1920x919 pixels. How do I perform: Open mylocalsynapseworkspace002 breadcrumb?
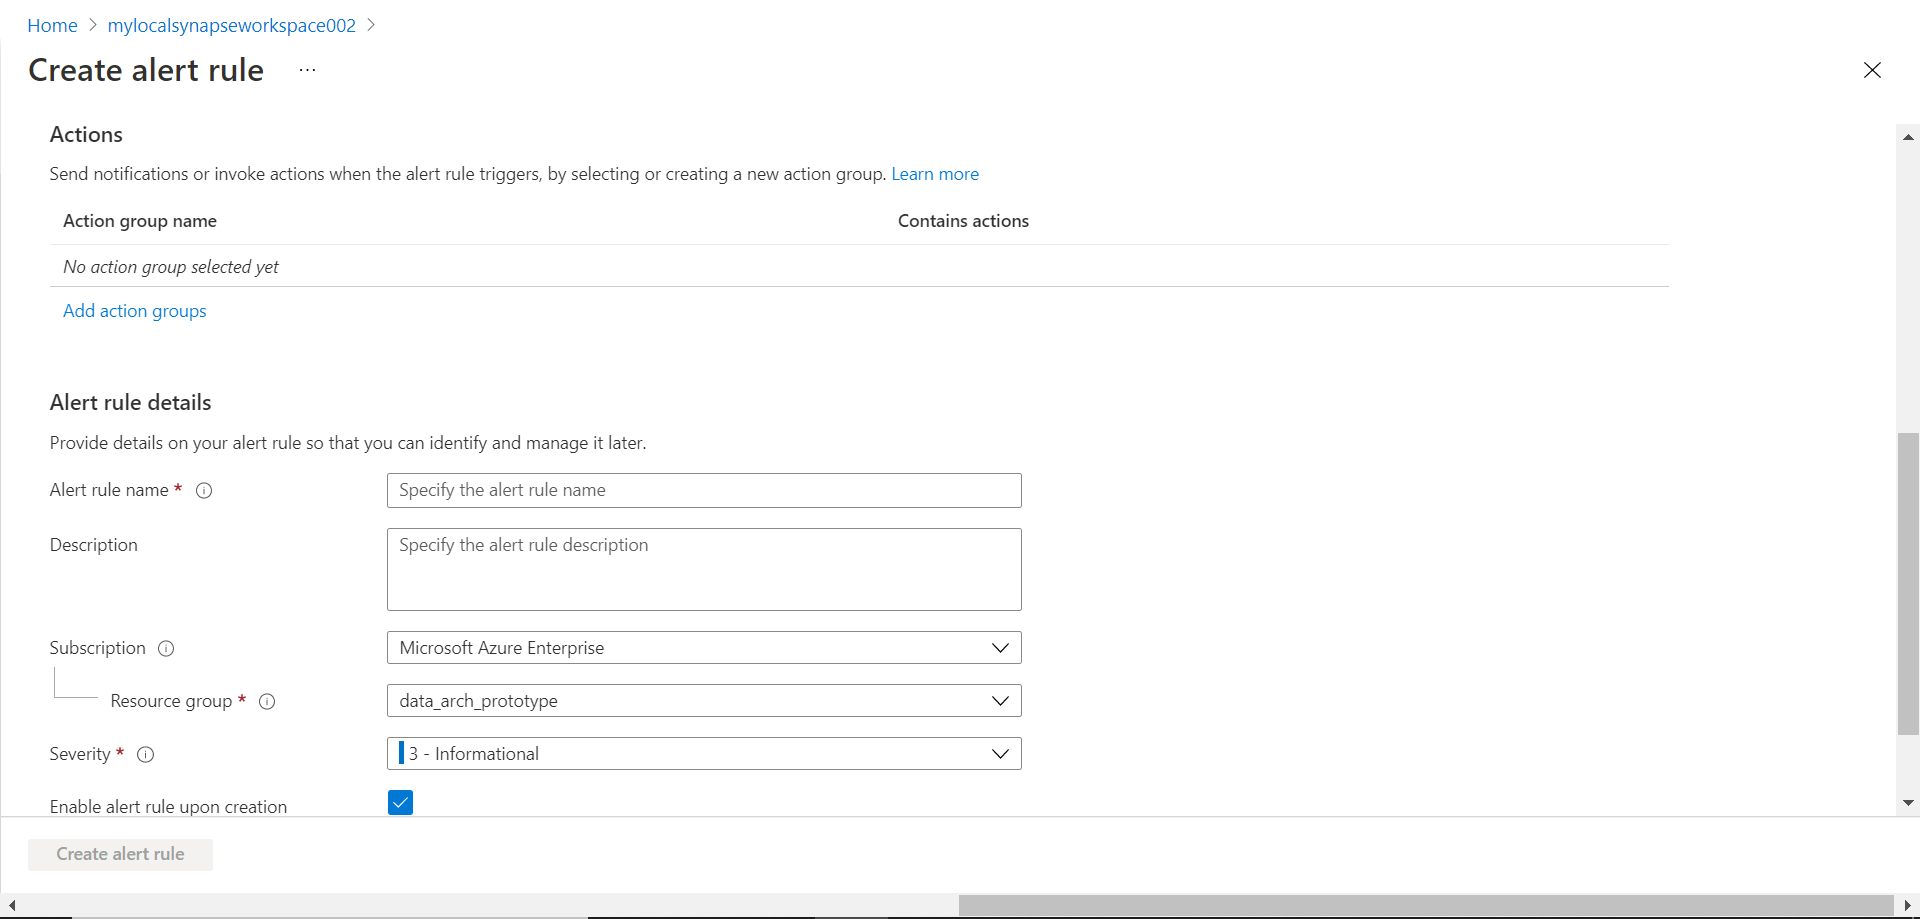pos(232,26)
